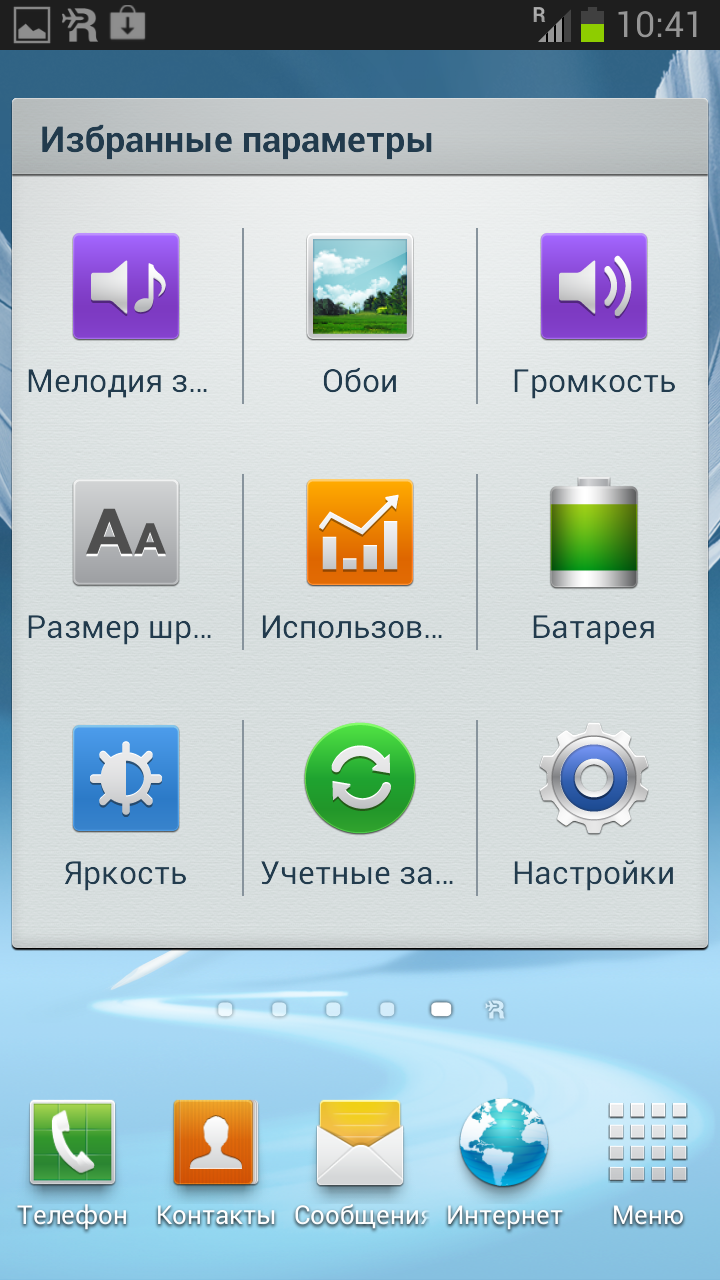Screen dimensions: 720x1280
Task: Tap the Батарея battery icon
Action: pyautogui.click(x=594, y=533)
